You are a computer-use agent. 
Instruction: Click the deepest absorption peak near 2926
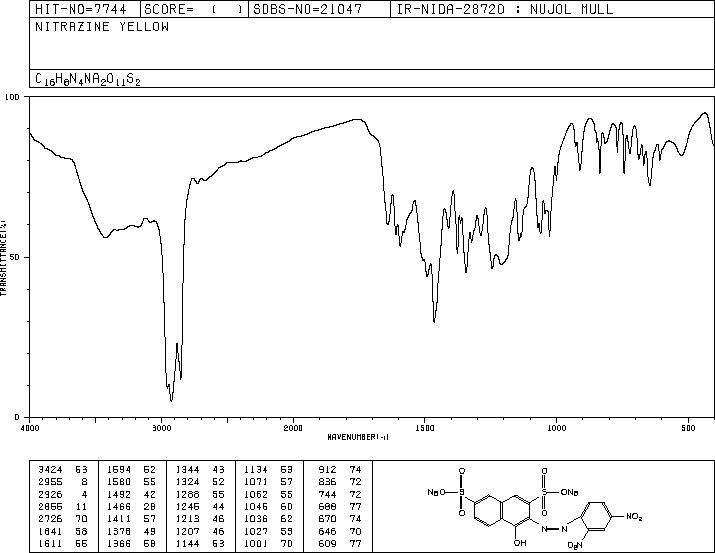pos(171,400)
